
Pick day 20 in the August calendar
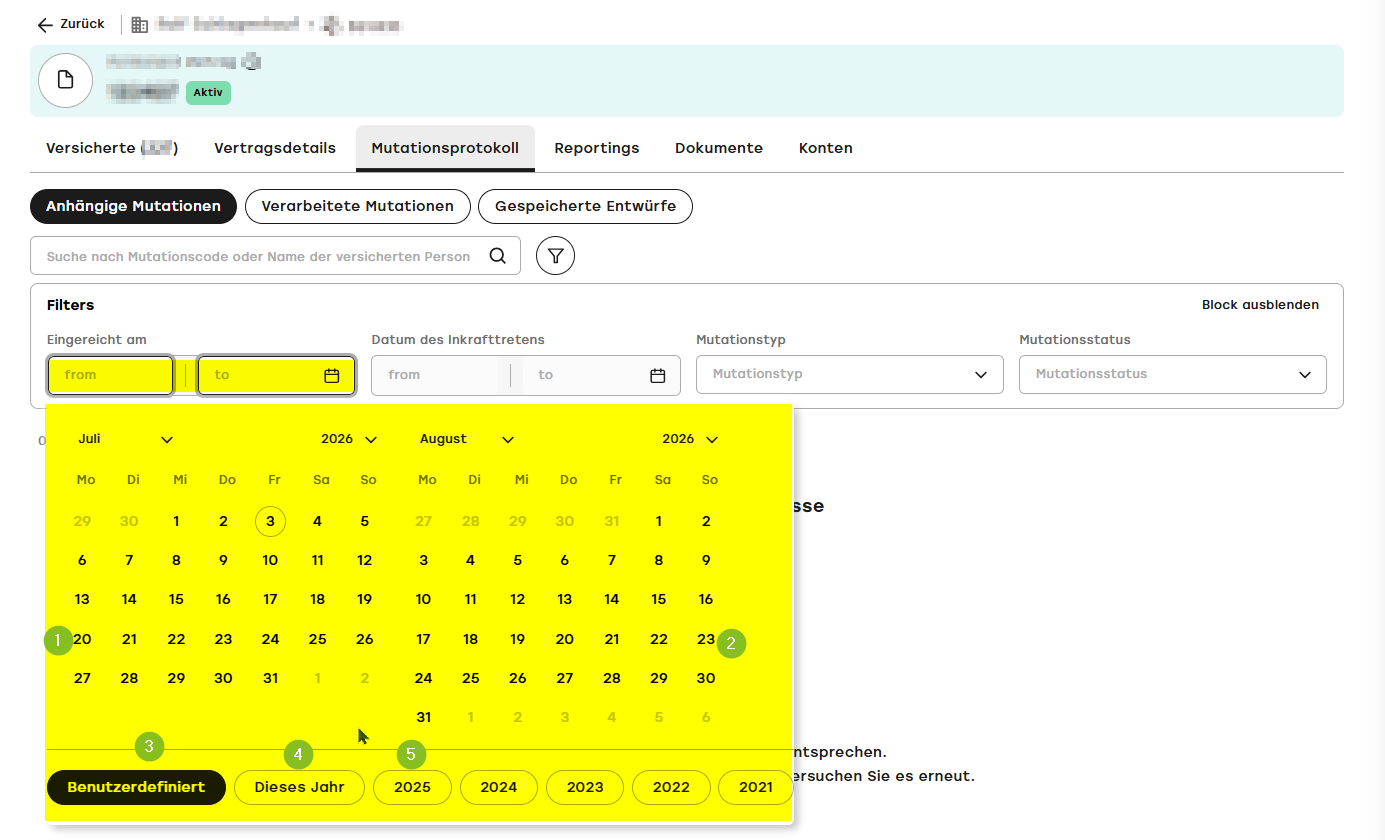(565, 639)
